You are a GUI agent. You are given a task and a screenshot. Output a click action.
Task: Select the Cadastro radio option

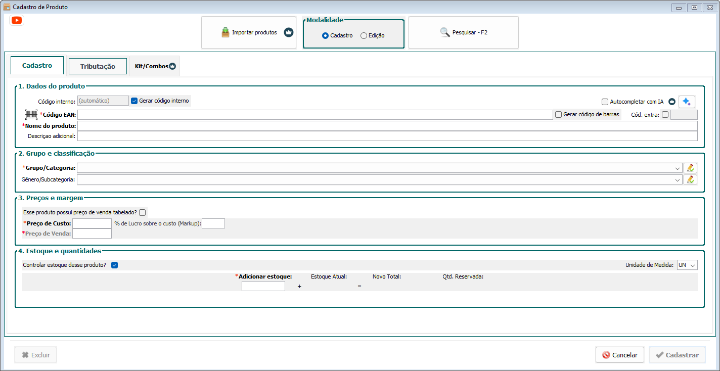325,35
